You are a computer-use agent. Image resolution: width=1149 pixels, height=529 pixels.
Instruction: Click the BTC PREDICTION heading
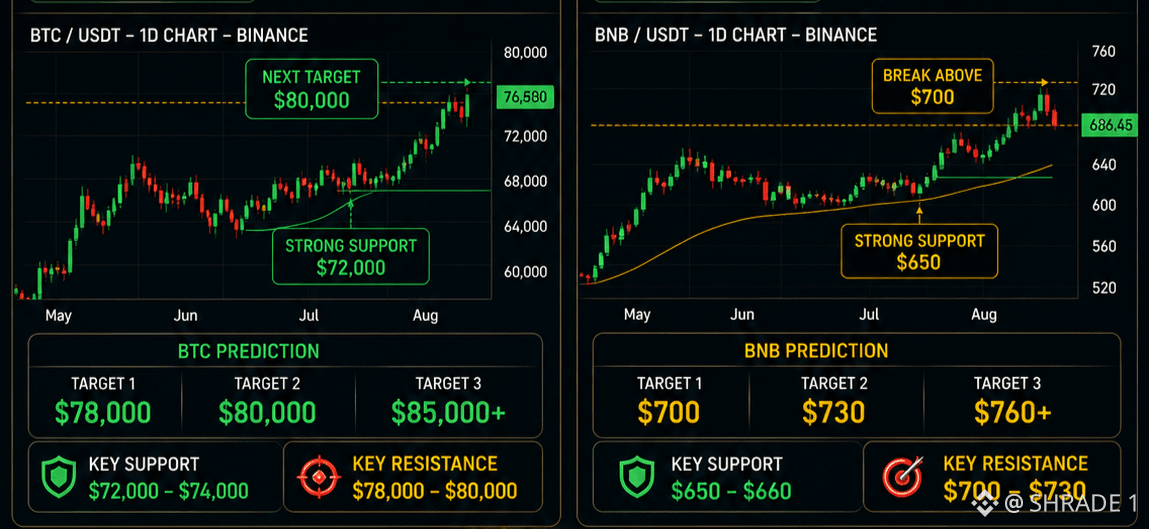tap(248, 351)
